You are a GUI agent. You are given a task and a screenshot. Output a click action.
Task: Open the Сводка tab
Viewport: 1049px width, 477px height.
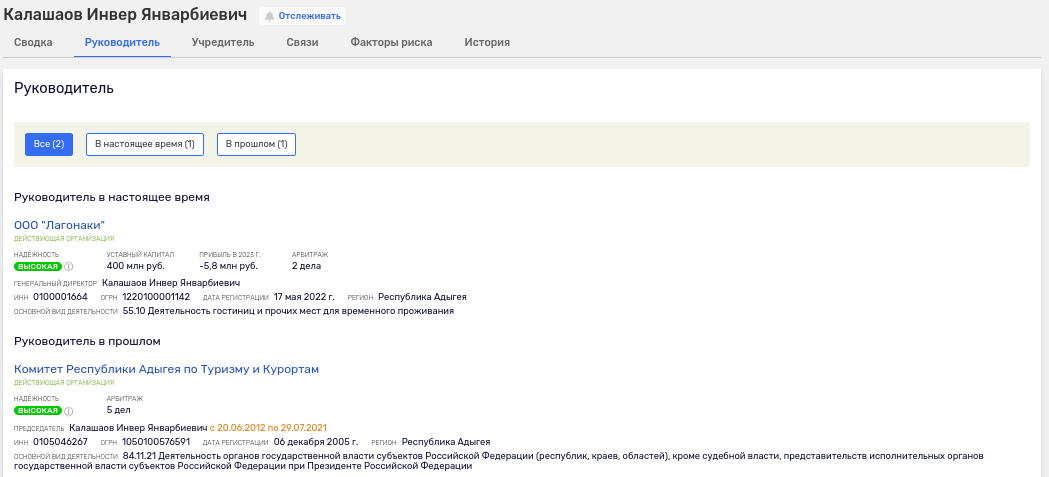tap(33, 42)
